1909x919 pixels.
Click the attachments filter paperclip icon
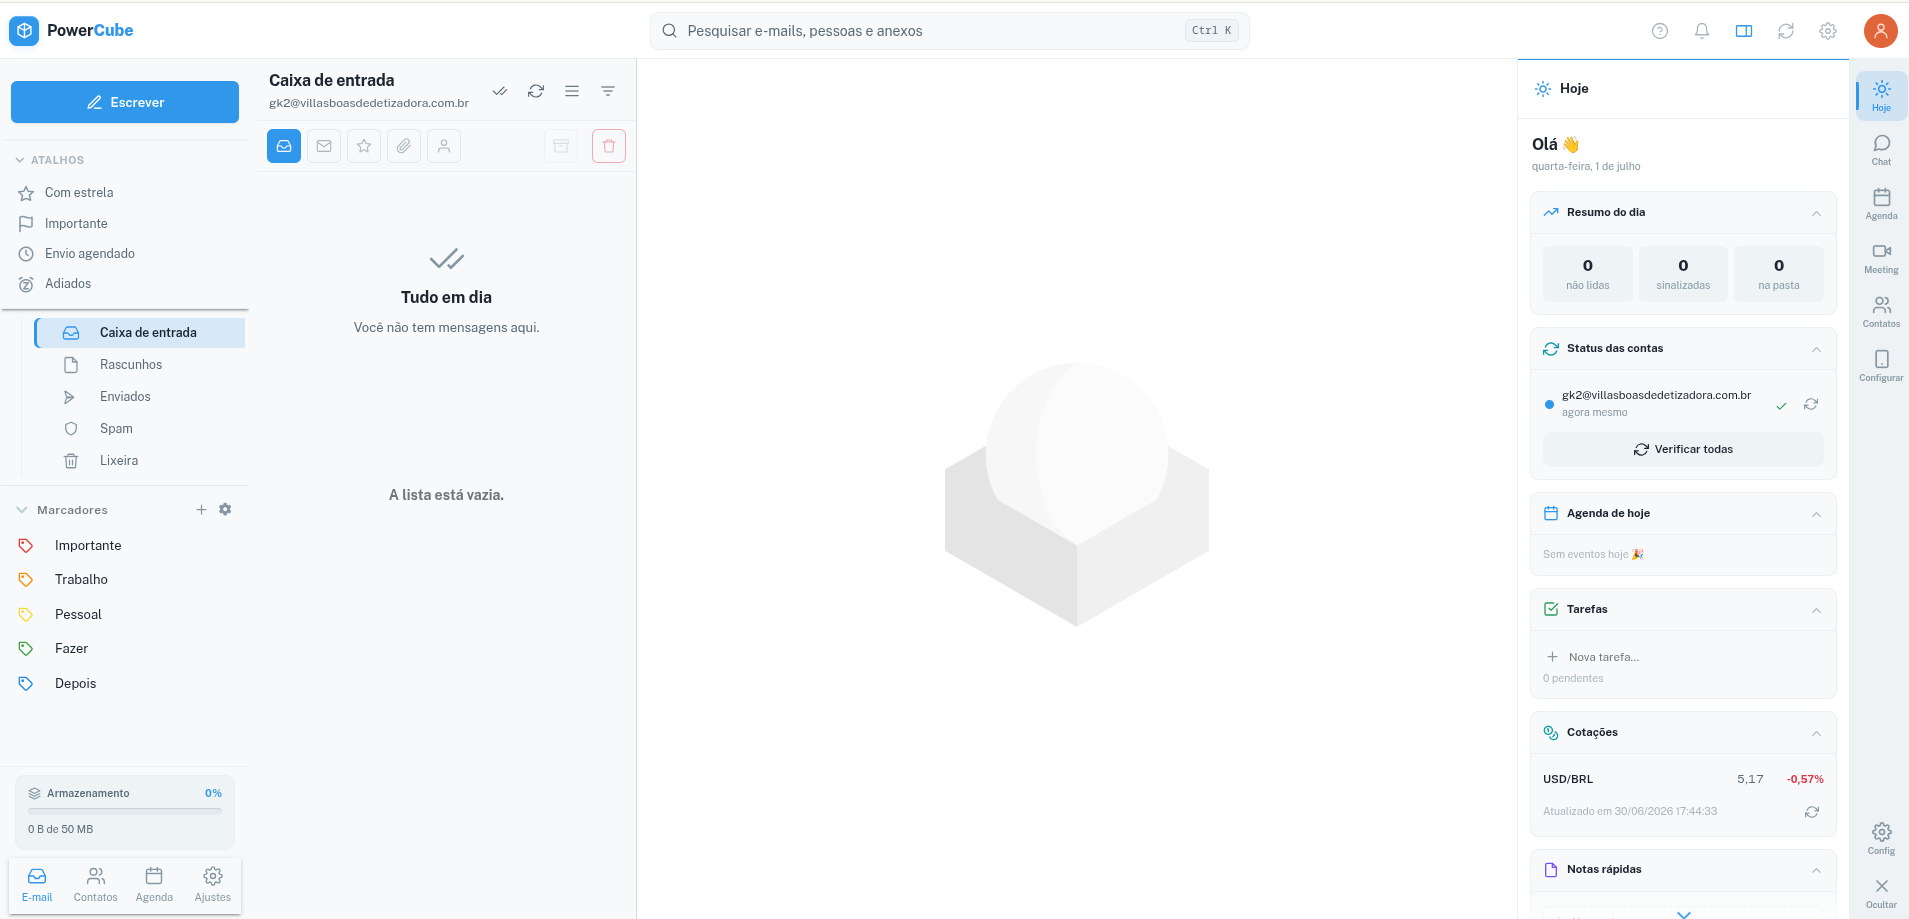[404, 146]
